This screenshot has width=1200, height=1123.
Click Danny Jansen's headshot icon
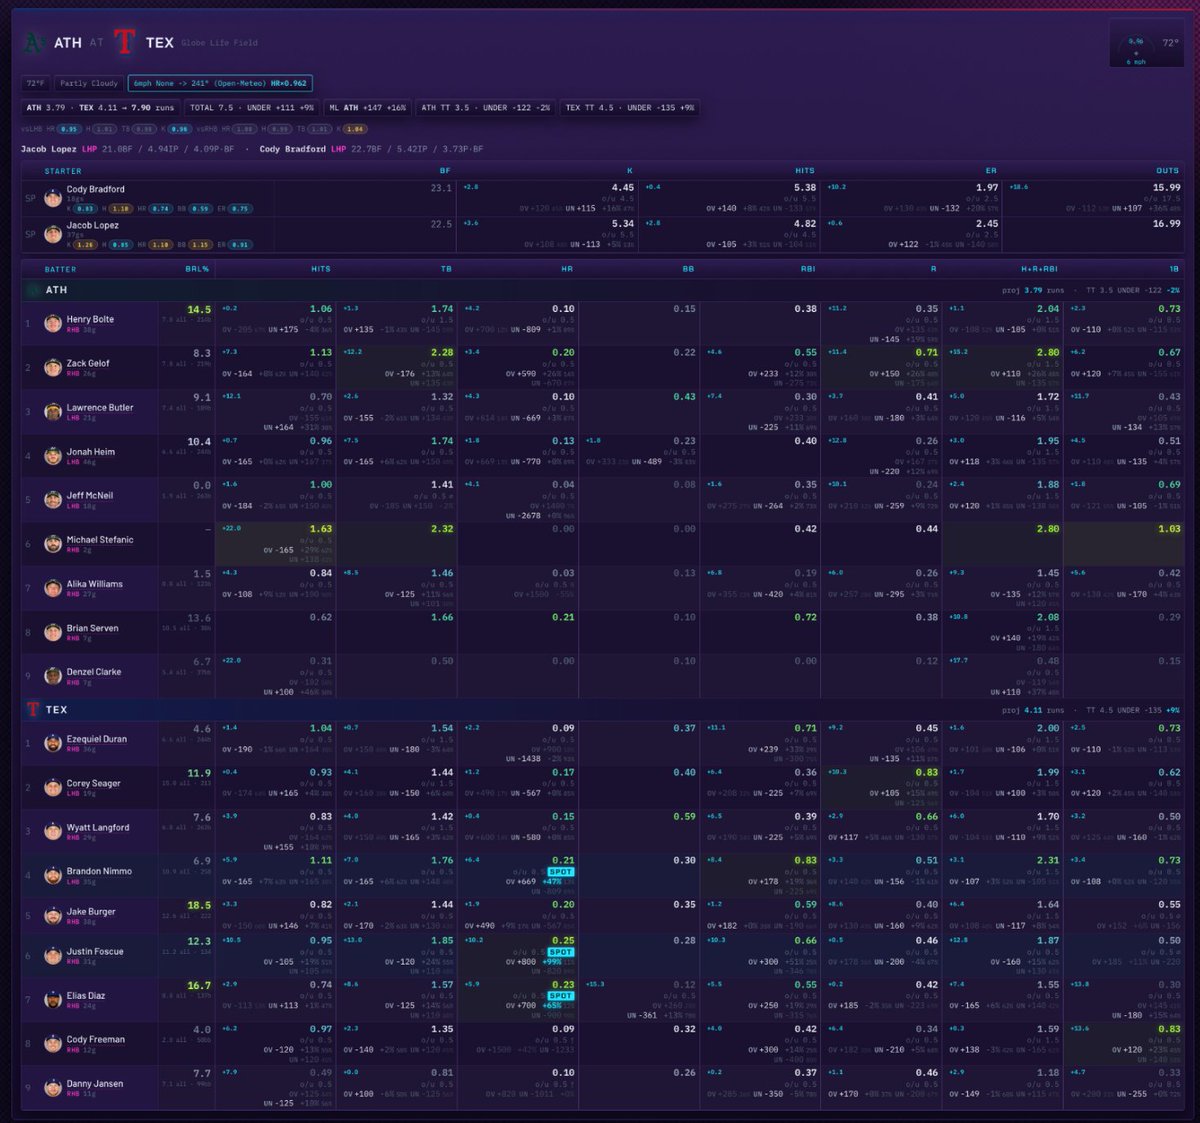coord(53,1088)
